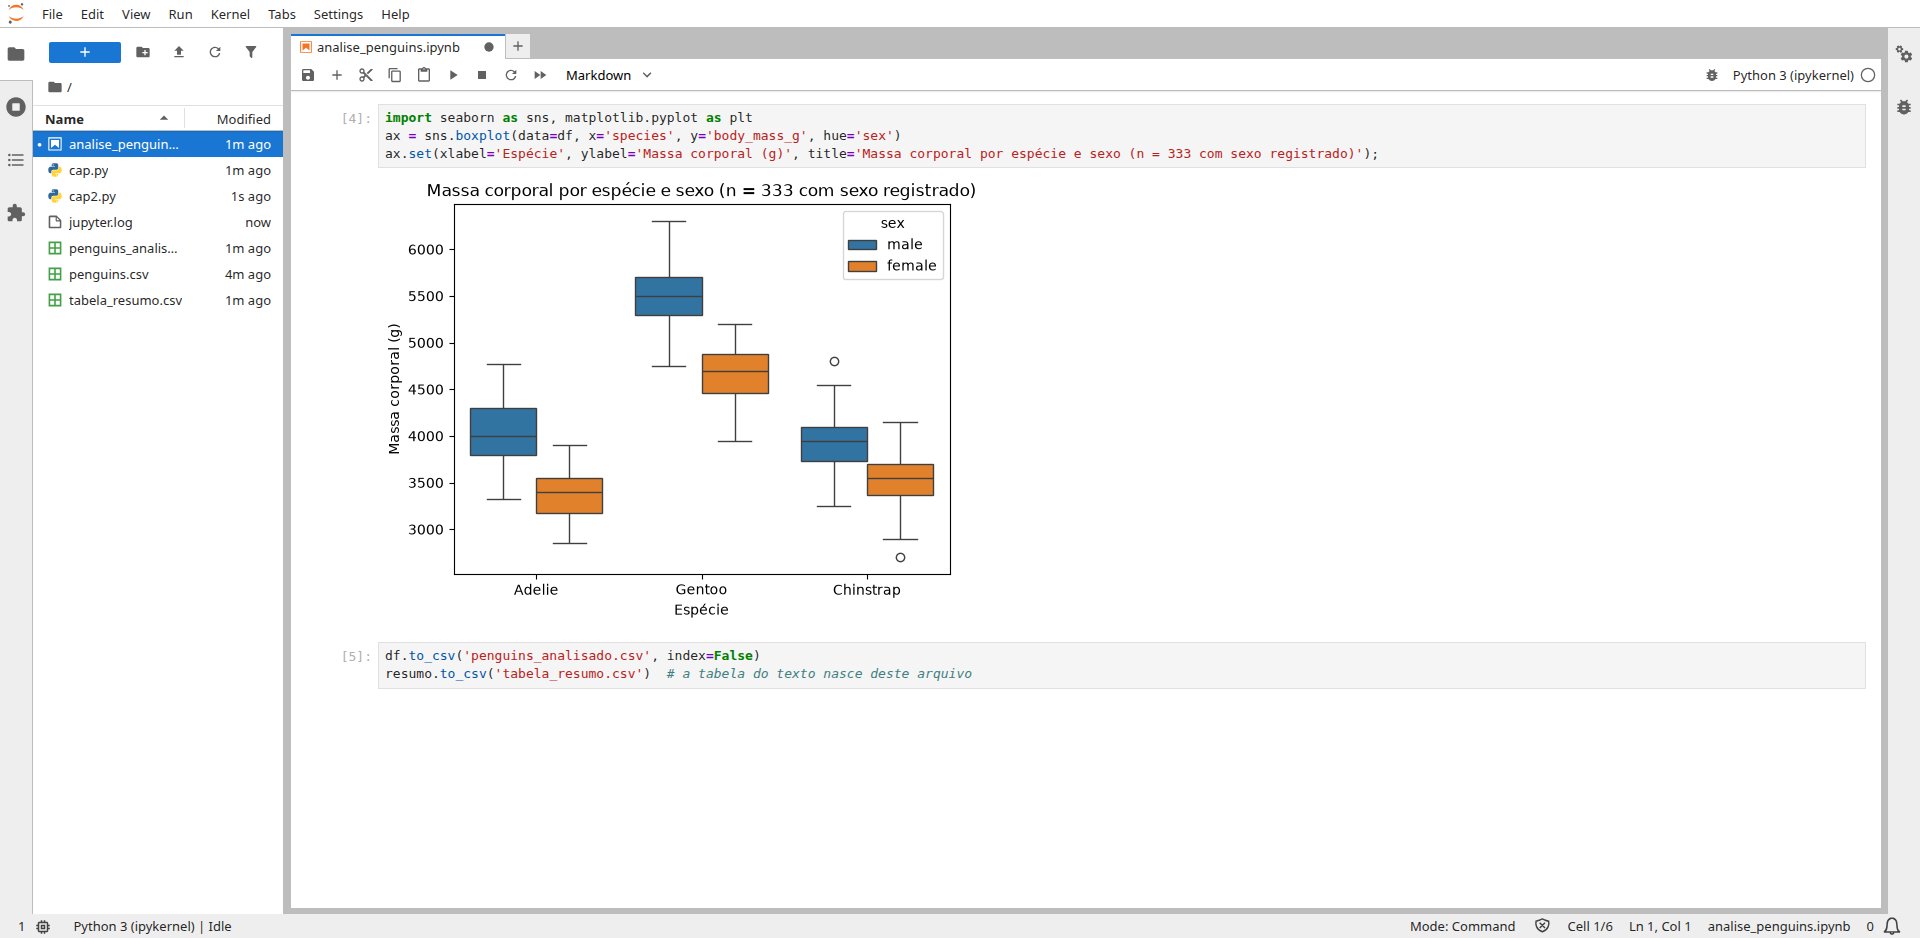Open the cell type Markdown dropdown

(x=608, y=75)
